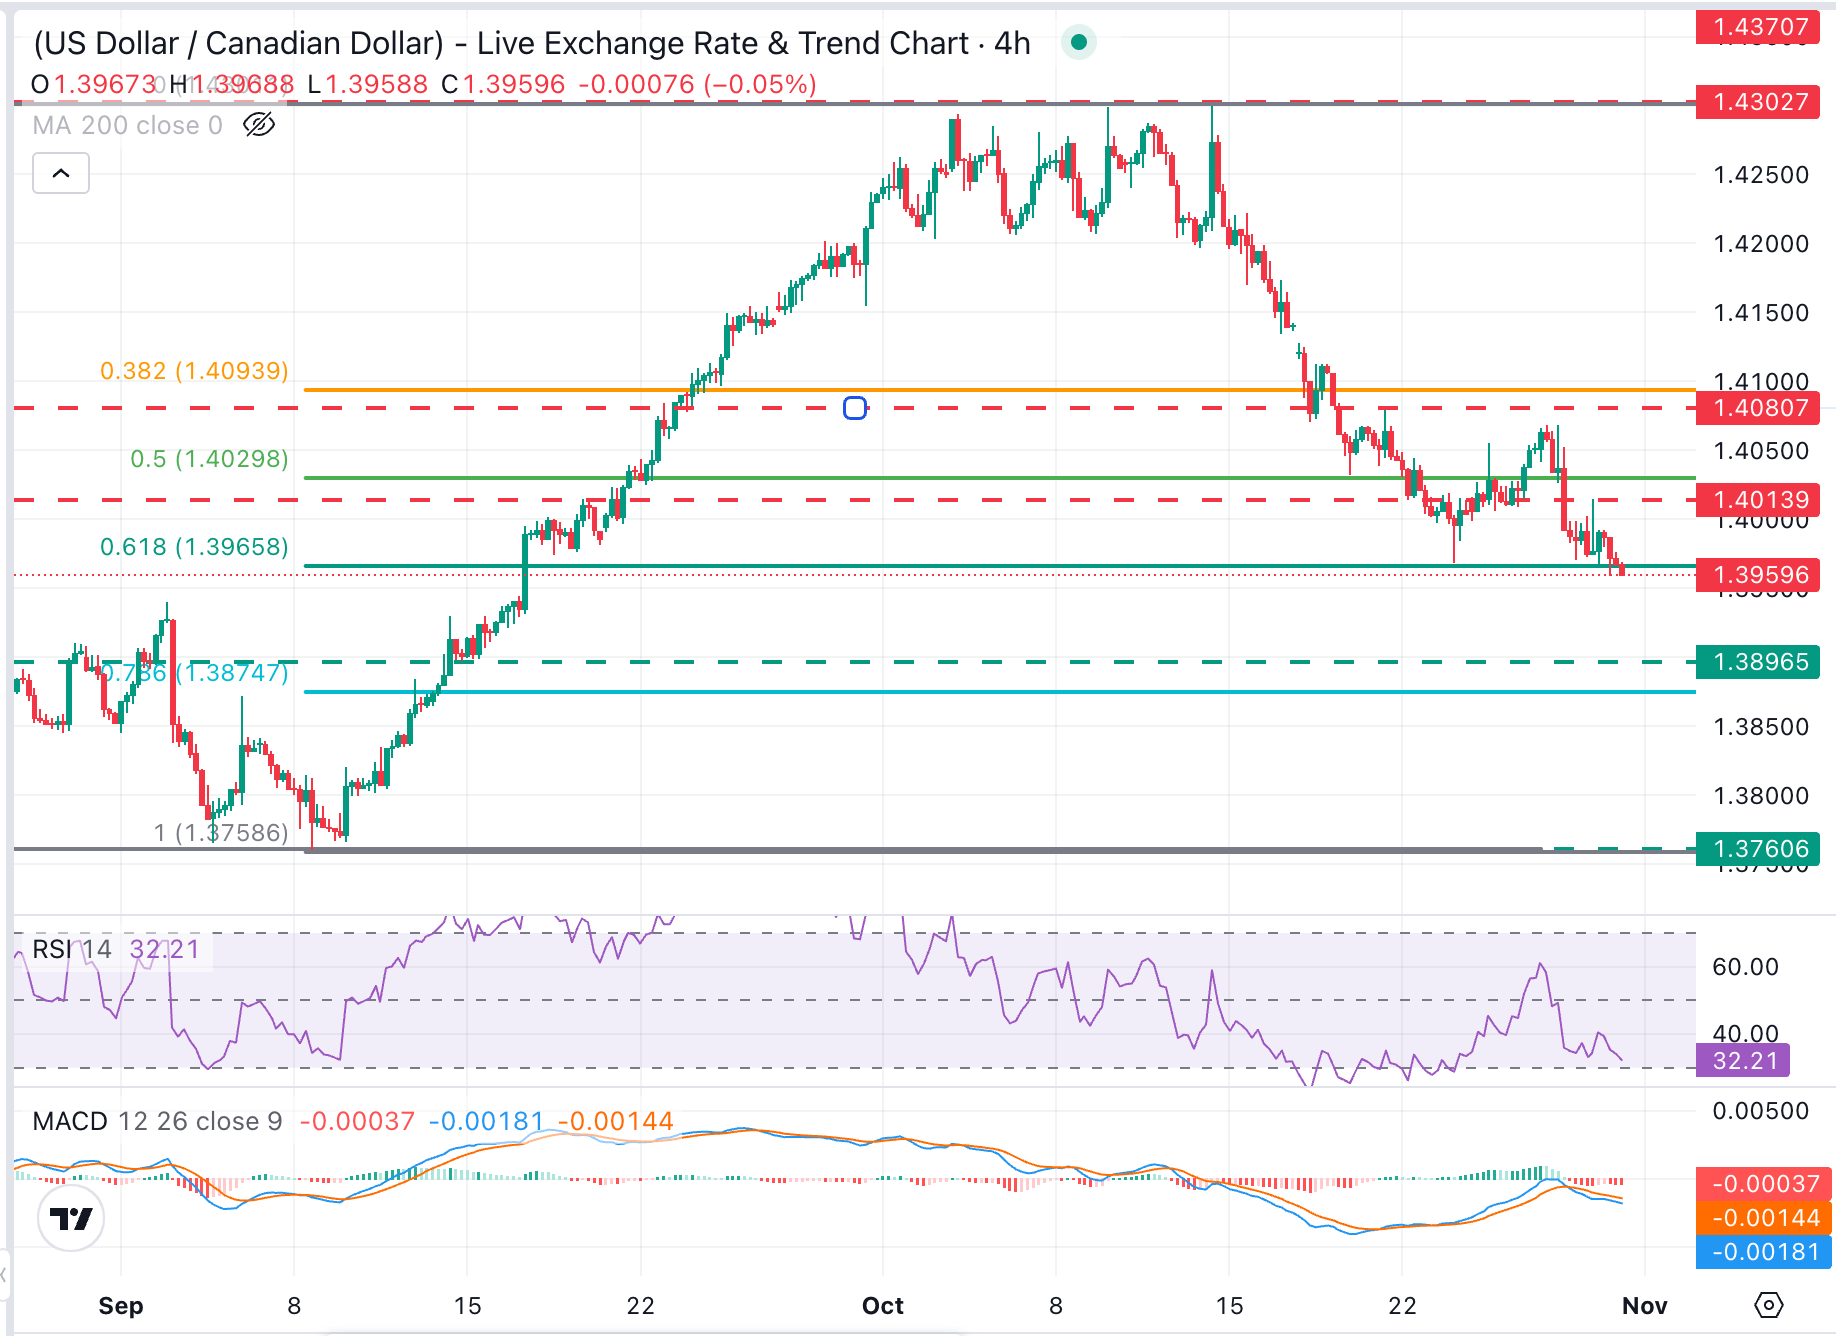Click the 60.00 RSI axis label
Viewport: 1836px width, 1336px height.
tap(1746, 967)
